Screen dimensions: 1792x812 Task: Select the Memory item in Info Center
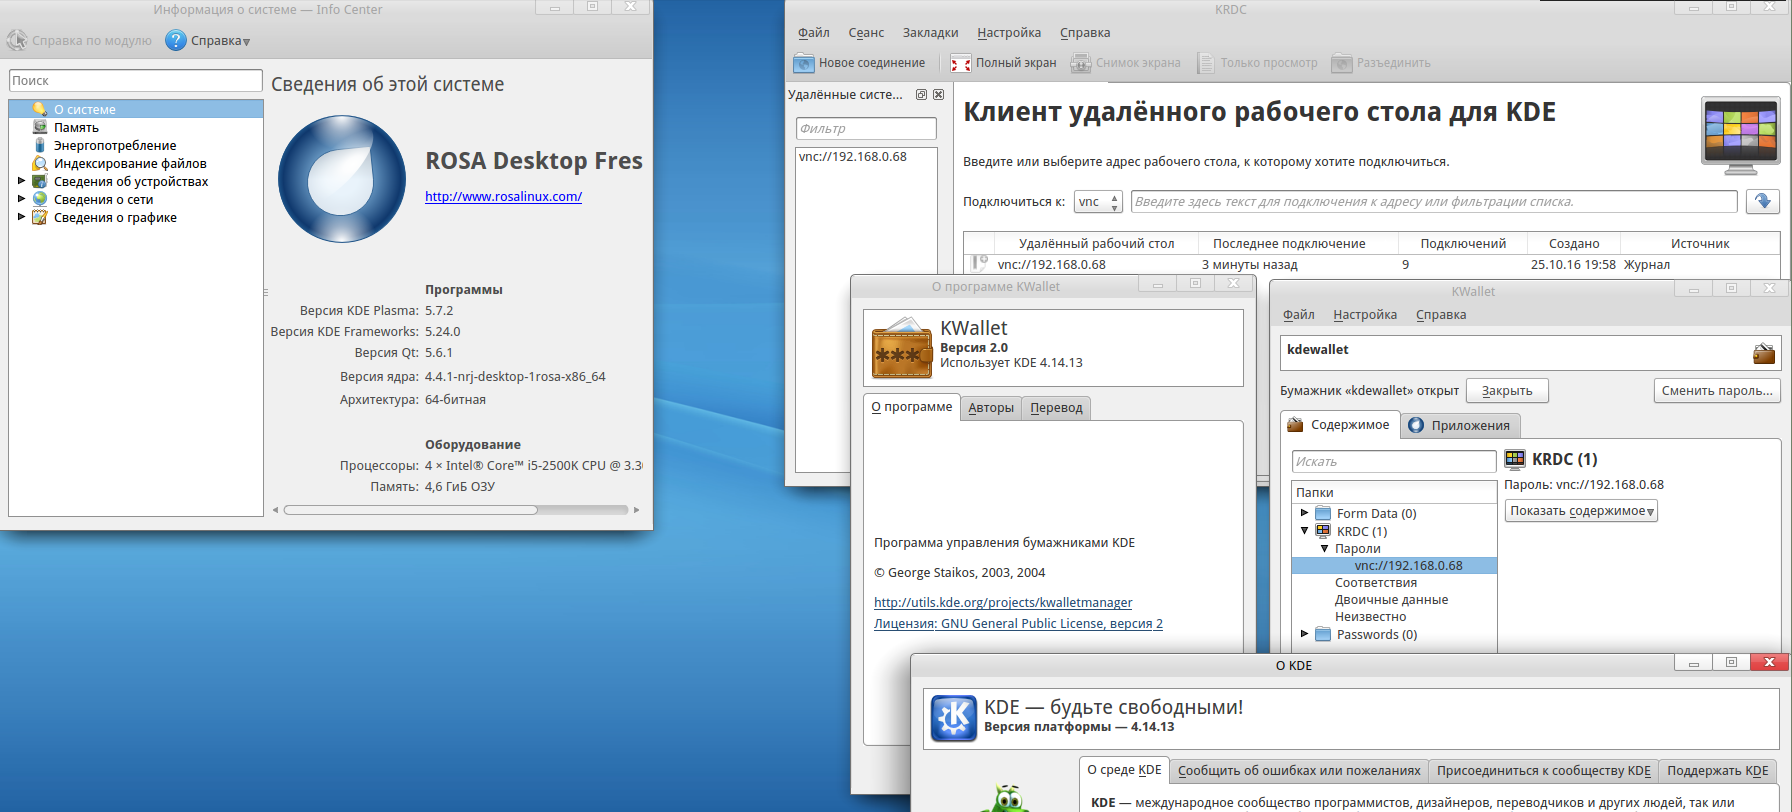[x=76, y=128]
